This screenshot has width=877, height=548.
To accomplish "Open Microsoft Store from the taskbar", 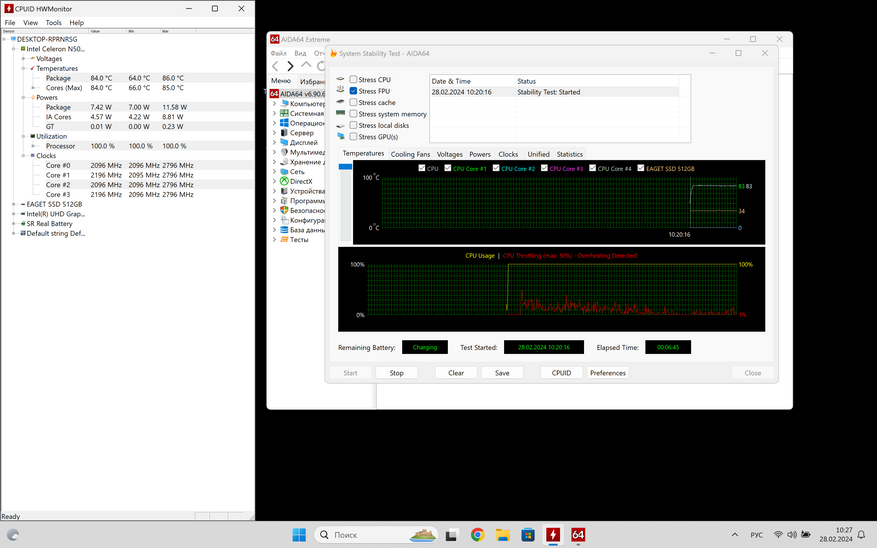I will [x=528, y=535].
